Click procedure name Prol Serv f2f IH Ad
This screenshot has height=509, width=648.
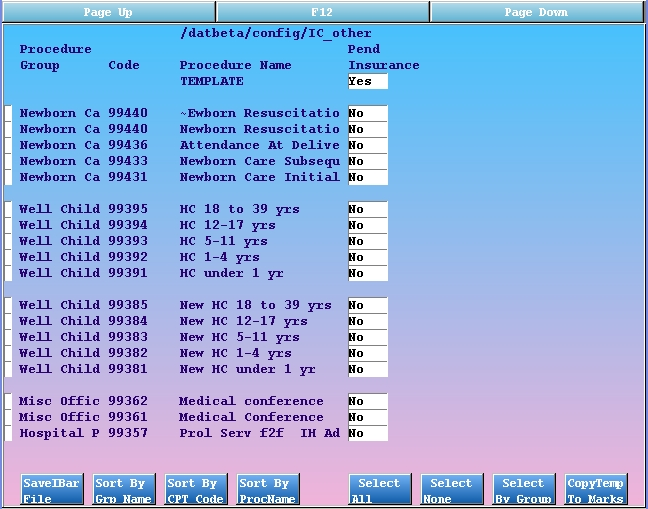coord(260,433)
